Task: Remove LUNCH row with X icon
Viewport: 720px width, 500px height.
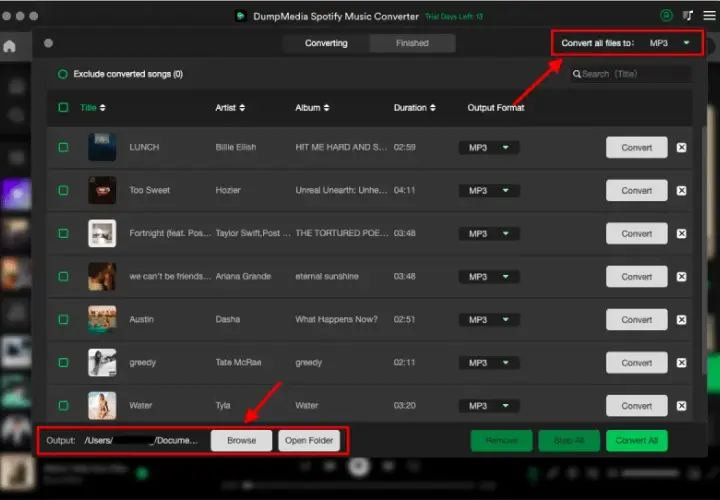Action: (681, 147)
